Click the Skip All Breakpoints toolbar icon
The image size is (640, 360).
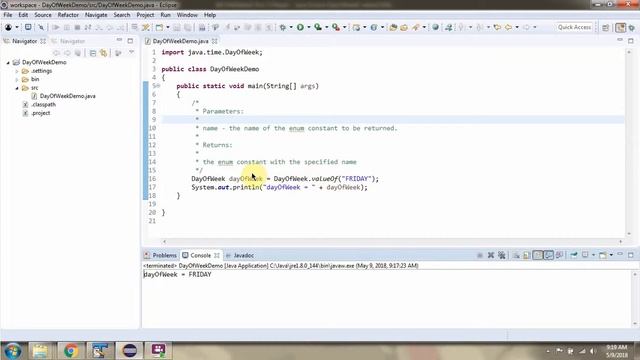(x=41, y=27)
